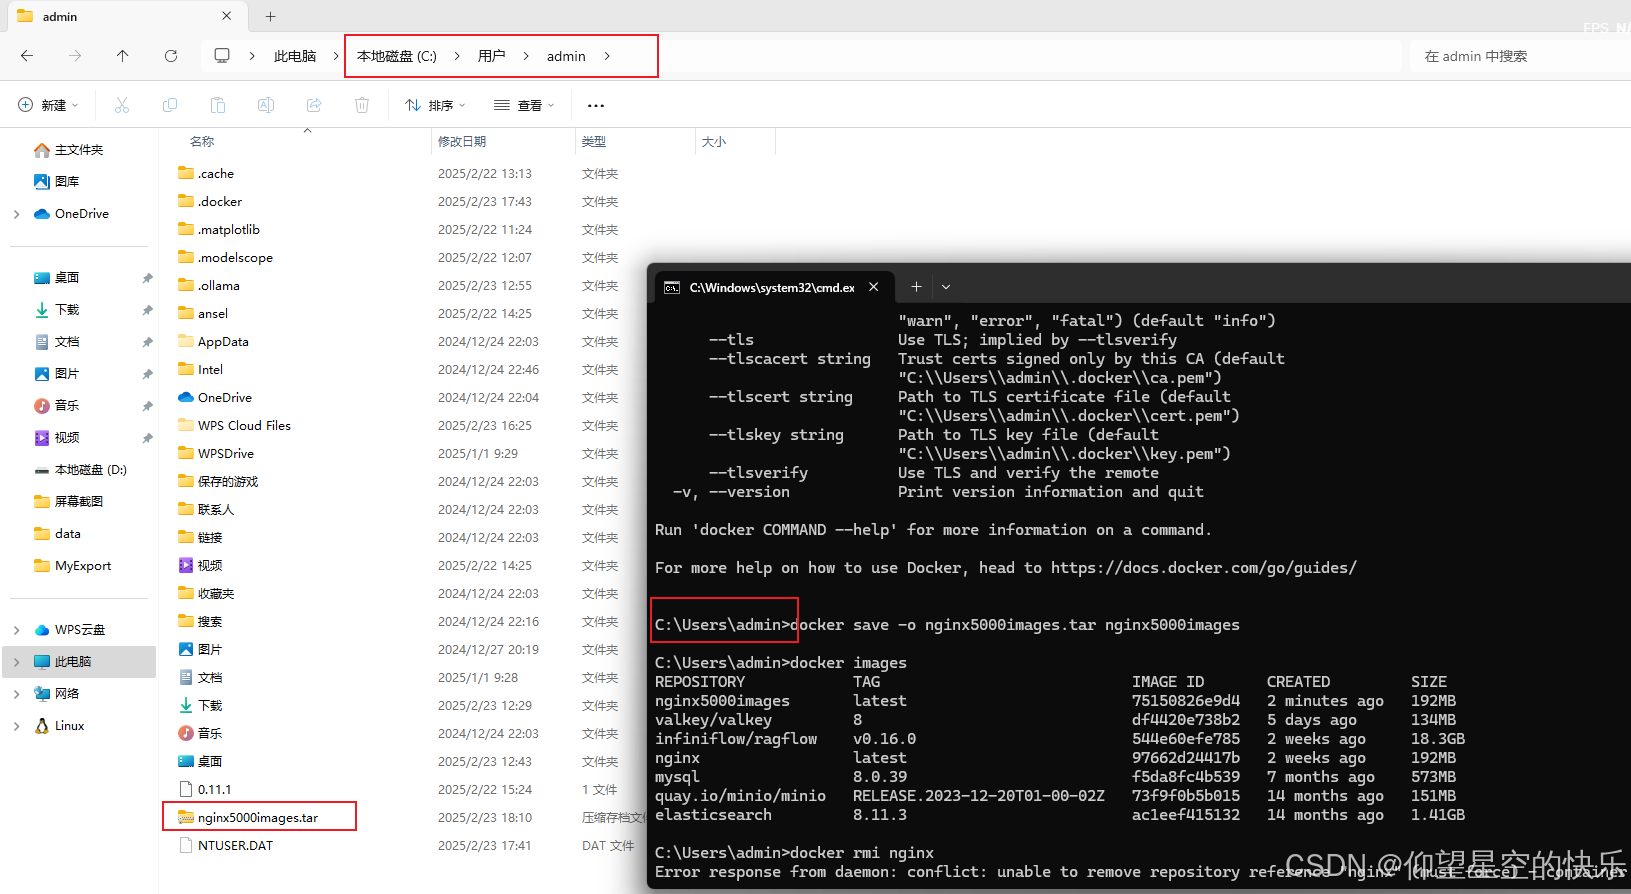Click 此电脑 breadcrumb segment
Screen dimensions: 1631x894
coord(295,56)
